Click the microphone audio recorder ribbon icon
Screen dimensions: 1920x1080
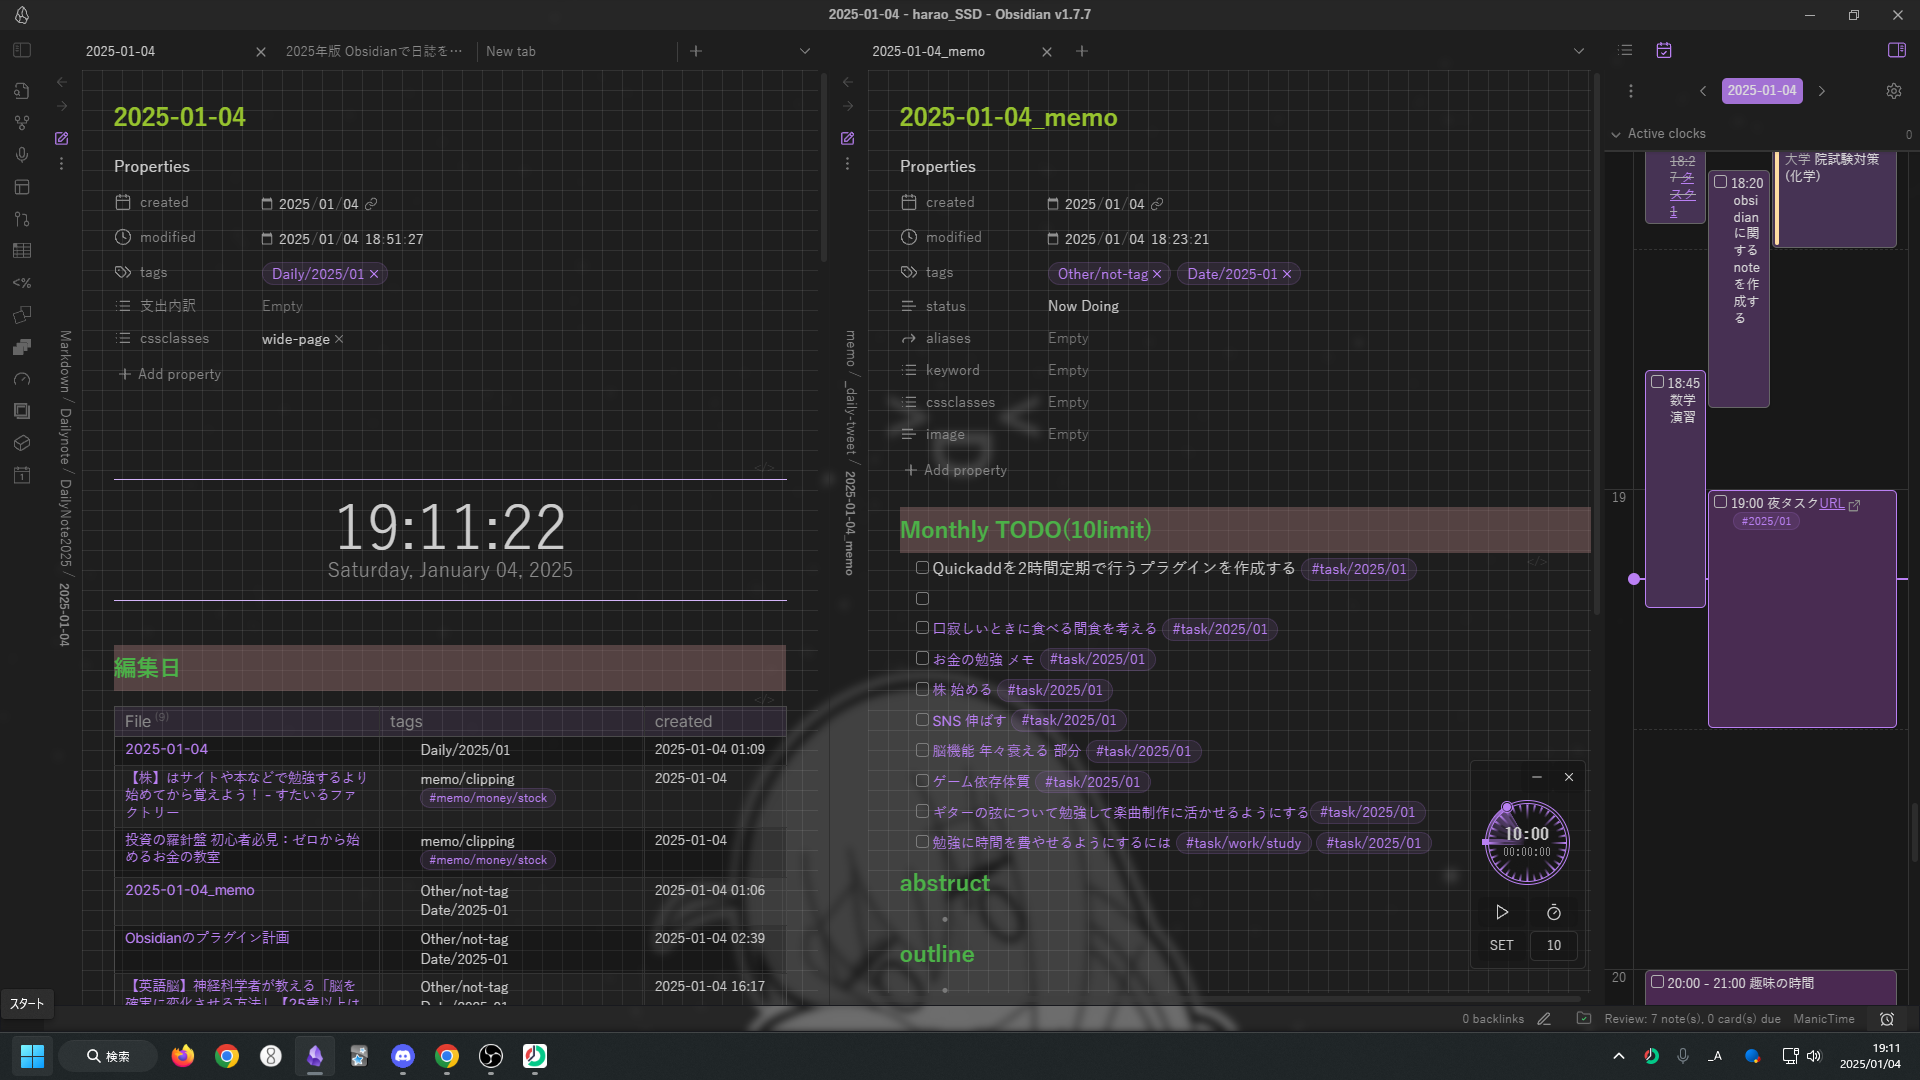(22, 155)
